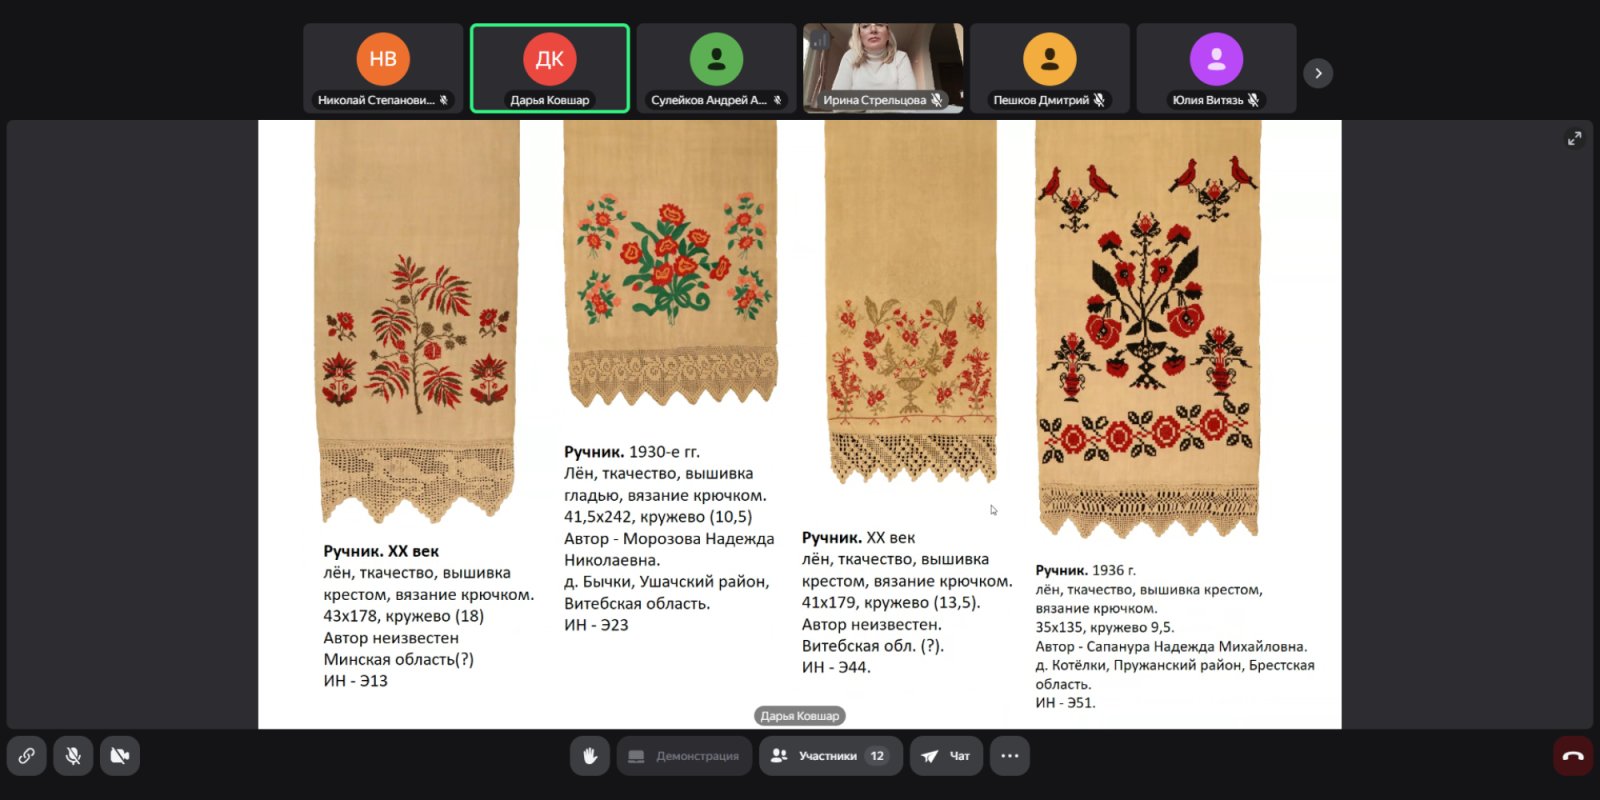Viewport: 1600px width, 800px height.
Task: Unmute the microphone
Action: 73,756
